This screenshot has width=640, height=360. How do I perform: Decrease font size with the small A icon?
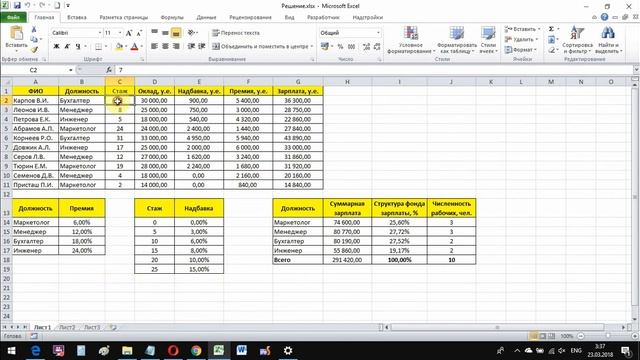tap(139, 33)
